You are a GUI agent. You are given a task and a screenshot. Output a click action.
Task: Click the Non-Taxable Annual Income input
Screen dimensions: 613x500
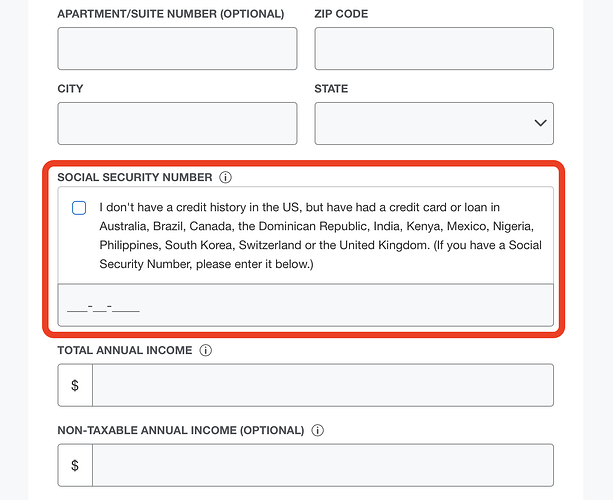322,465
